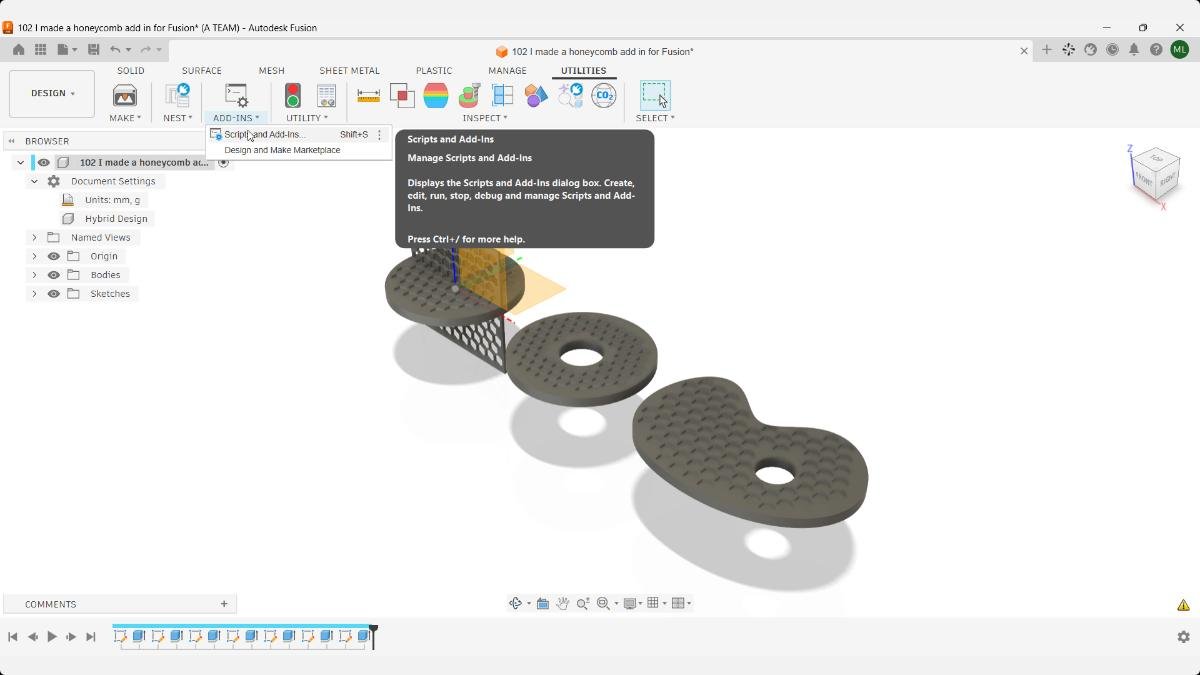Choose Scripts and Add-Ins menu entry

tap(298, 134)
